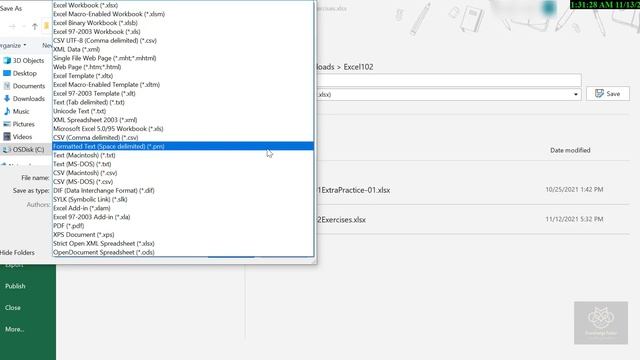Choose Strict Open XML Spreadsheet (*.xlsx)
This screenshot has width=640, height=360.
click(183, 243)
